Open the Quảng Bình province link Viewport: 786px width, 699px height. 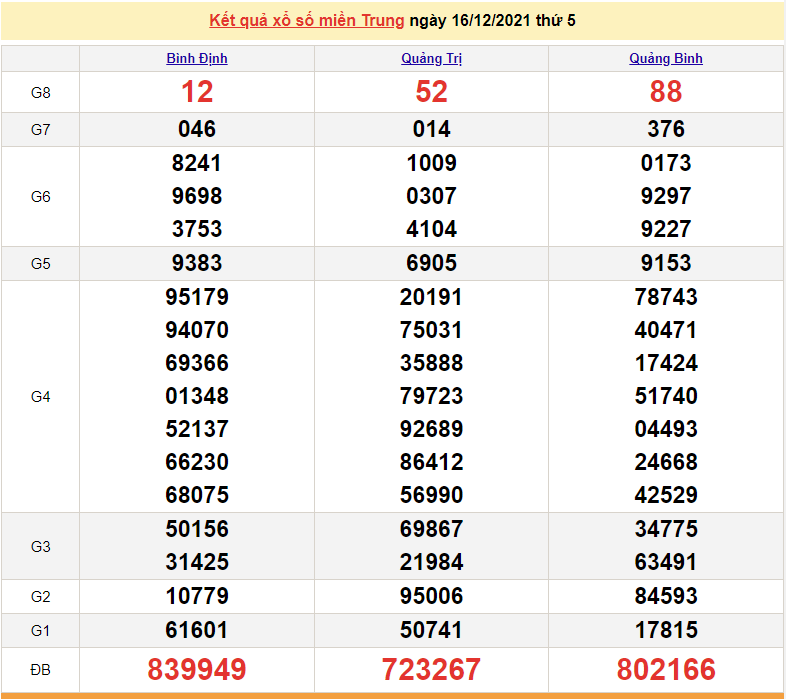(666, 59)
